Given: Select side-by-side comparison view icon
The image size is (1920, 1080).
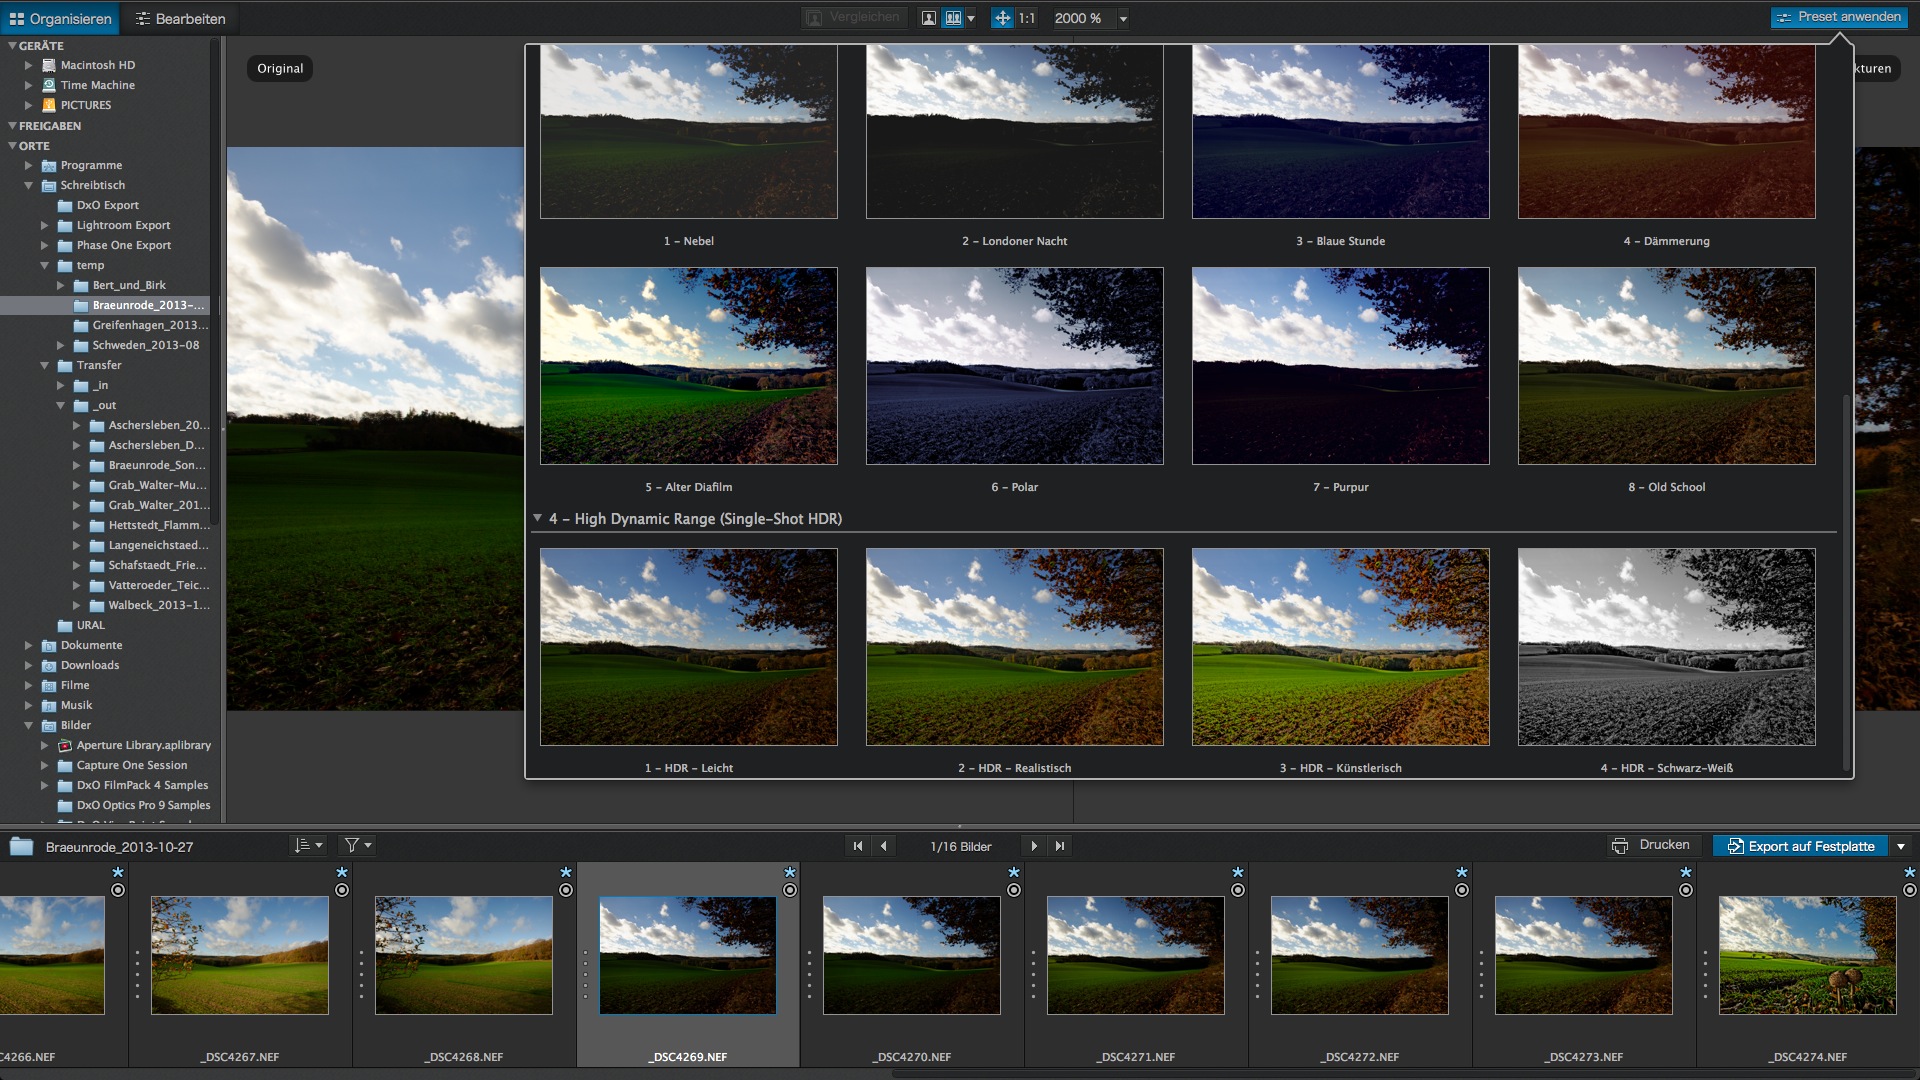Looking at the screenshot, I should tap(953, 18).
